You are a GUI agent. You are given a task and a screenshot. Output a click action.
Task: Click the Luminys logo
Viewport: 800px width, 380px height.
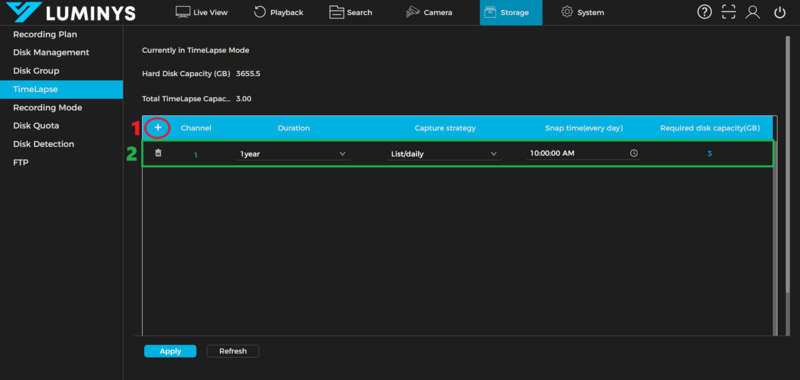click(71, 13)
